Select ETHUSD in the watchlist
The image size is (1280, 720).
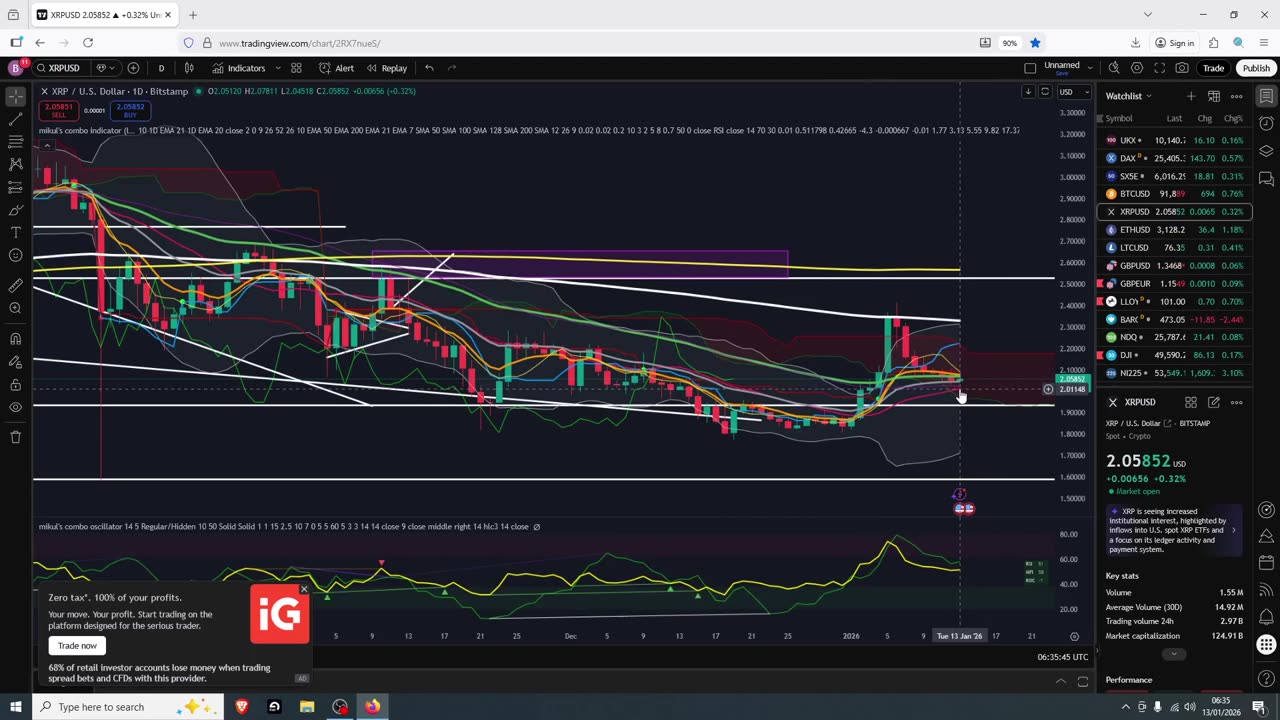(1175, 230)
